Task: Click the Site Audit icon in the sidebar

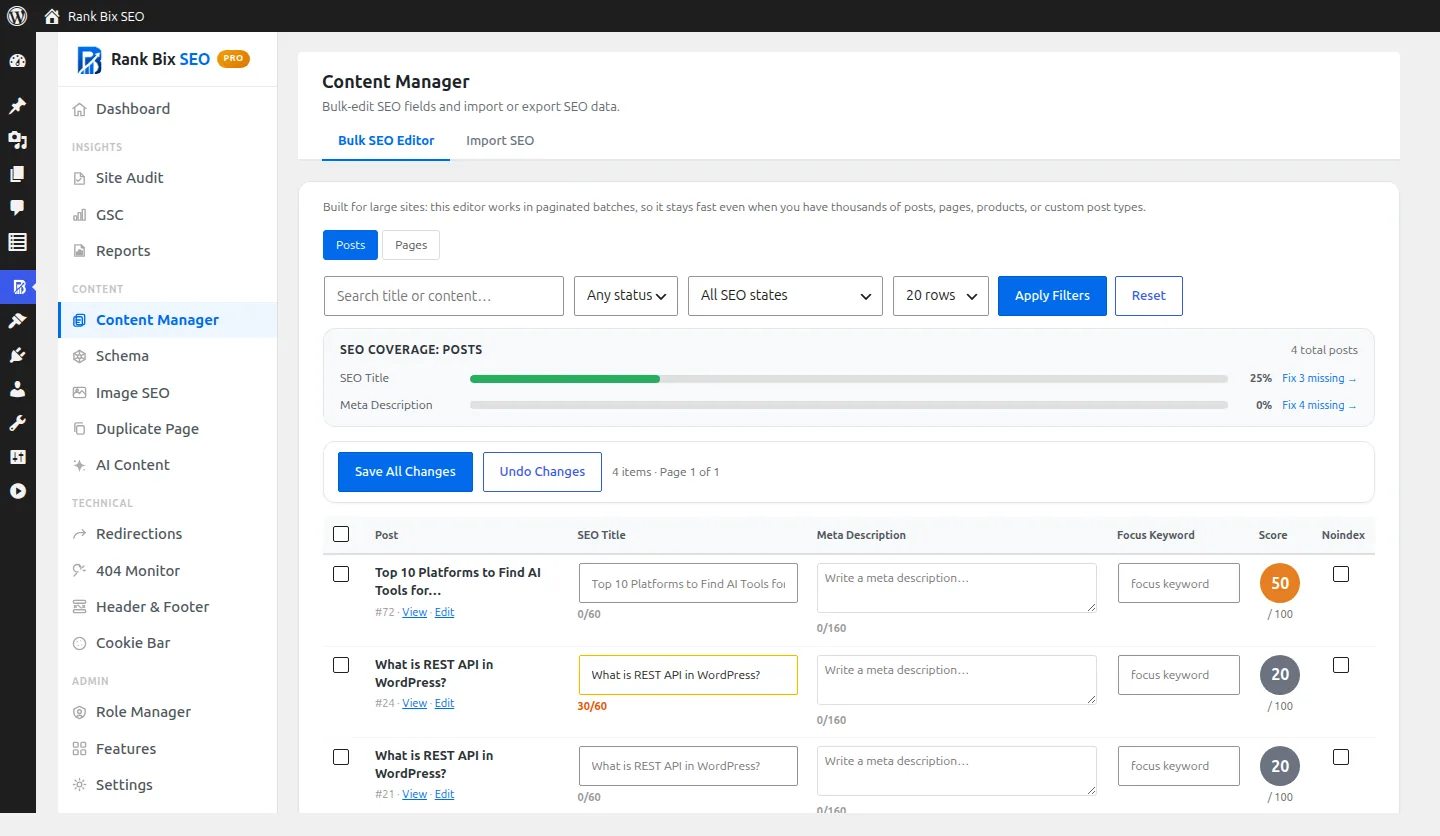Action: [80, 178]
